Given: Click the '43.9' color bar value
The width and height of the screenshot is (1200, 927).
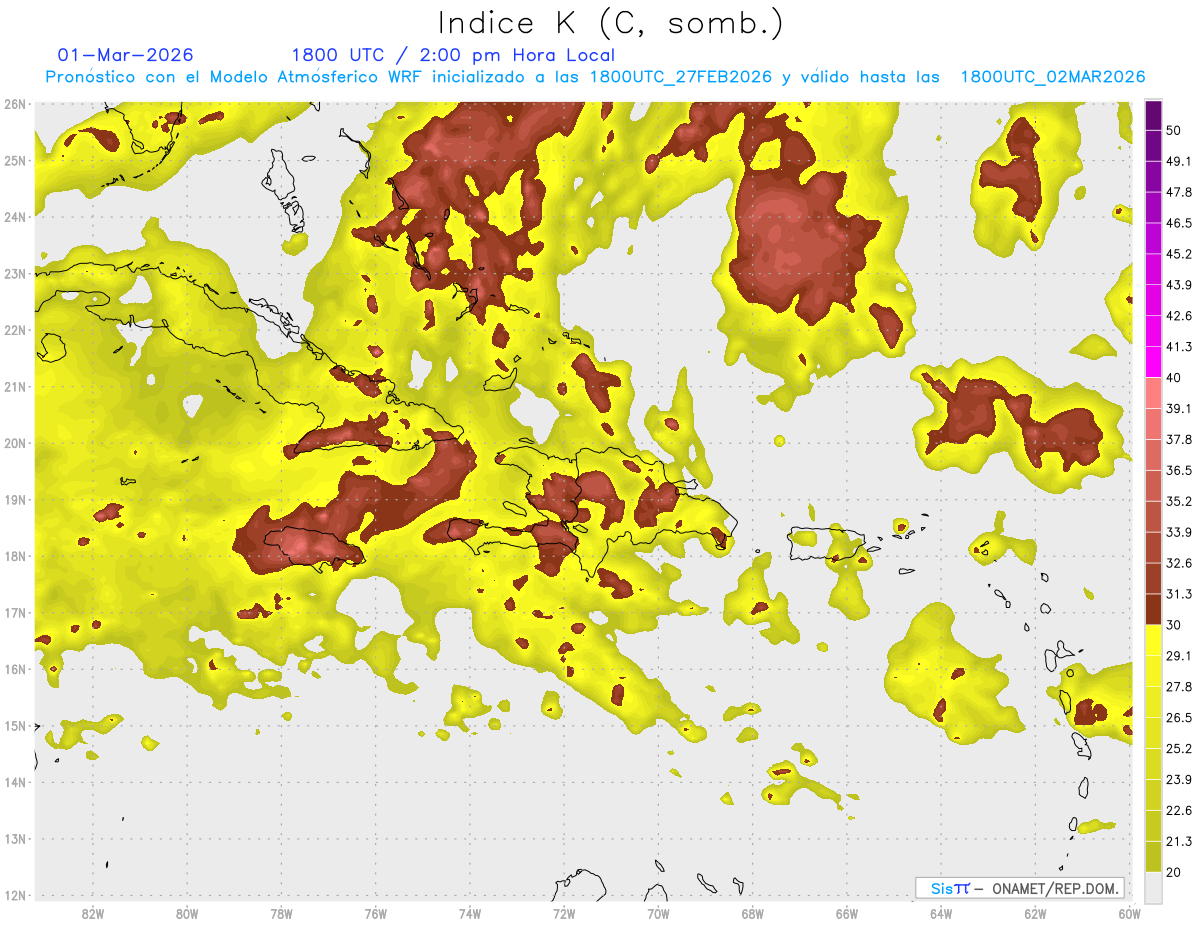Looking at the screenshot, I should click(x=1179, y=286).
